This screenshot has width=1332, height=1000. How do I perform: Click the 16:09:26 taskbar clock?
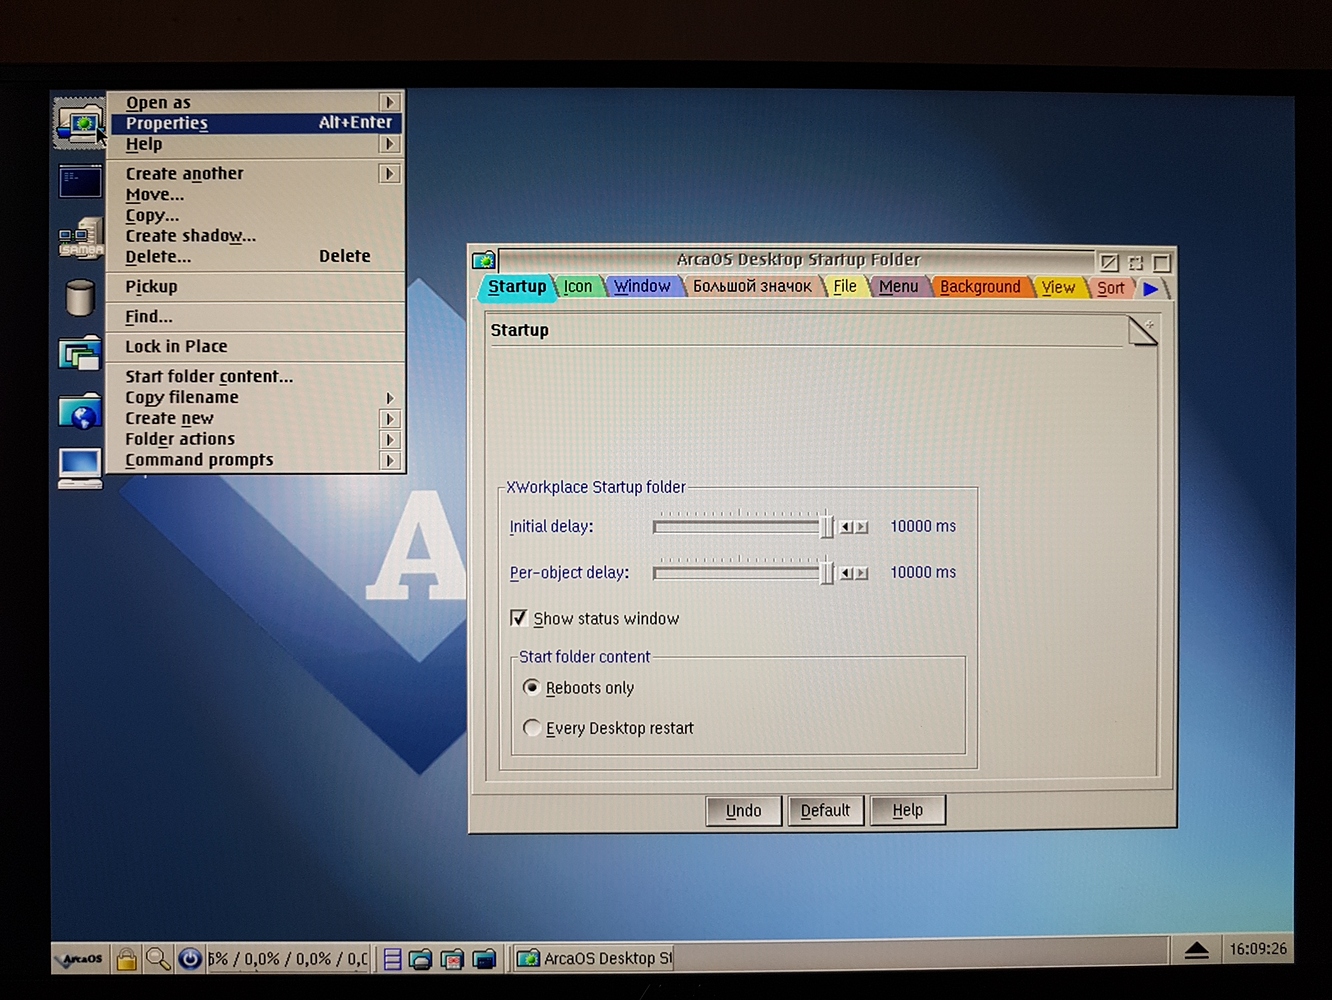coord(1258,949)
